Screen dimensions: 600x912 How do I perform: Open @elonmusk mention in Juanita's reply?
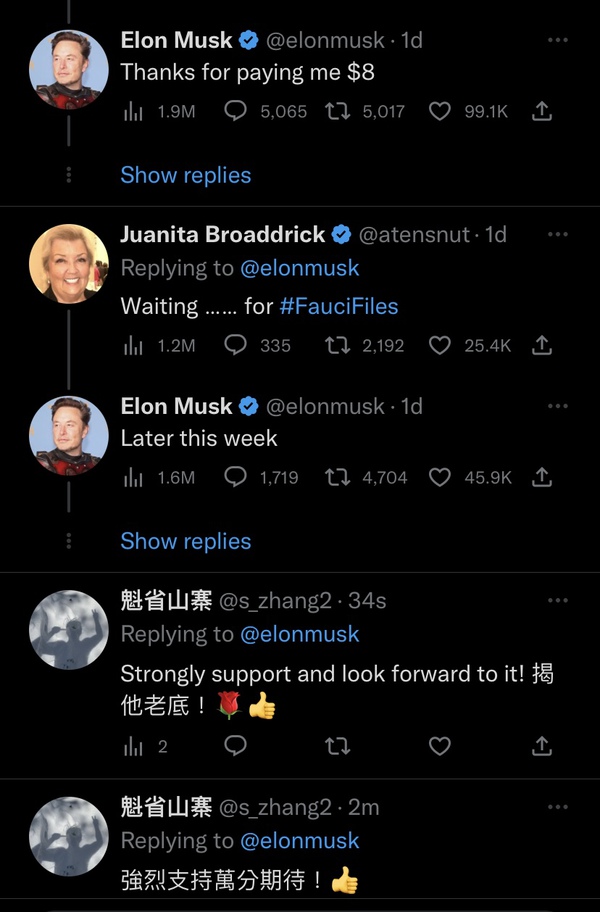(300, 268)
